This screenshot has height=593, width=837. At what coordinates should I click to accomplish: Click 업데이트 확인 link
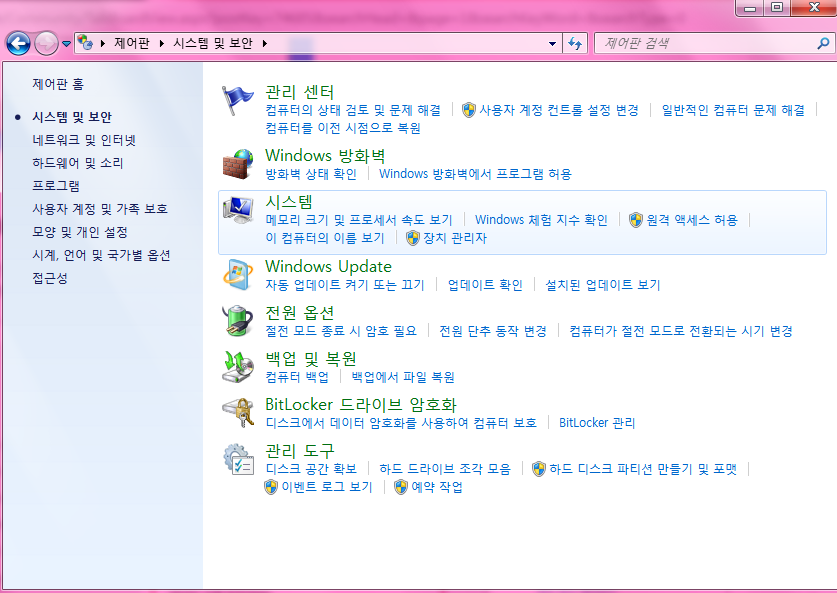pyautogui.click(x=485, y=285)
